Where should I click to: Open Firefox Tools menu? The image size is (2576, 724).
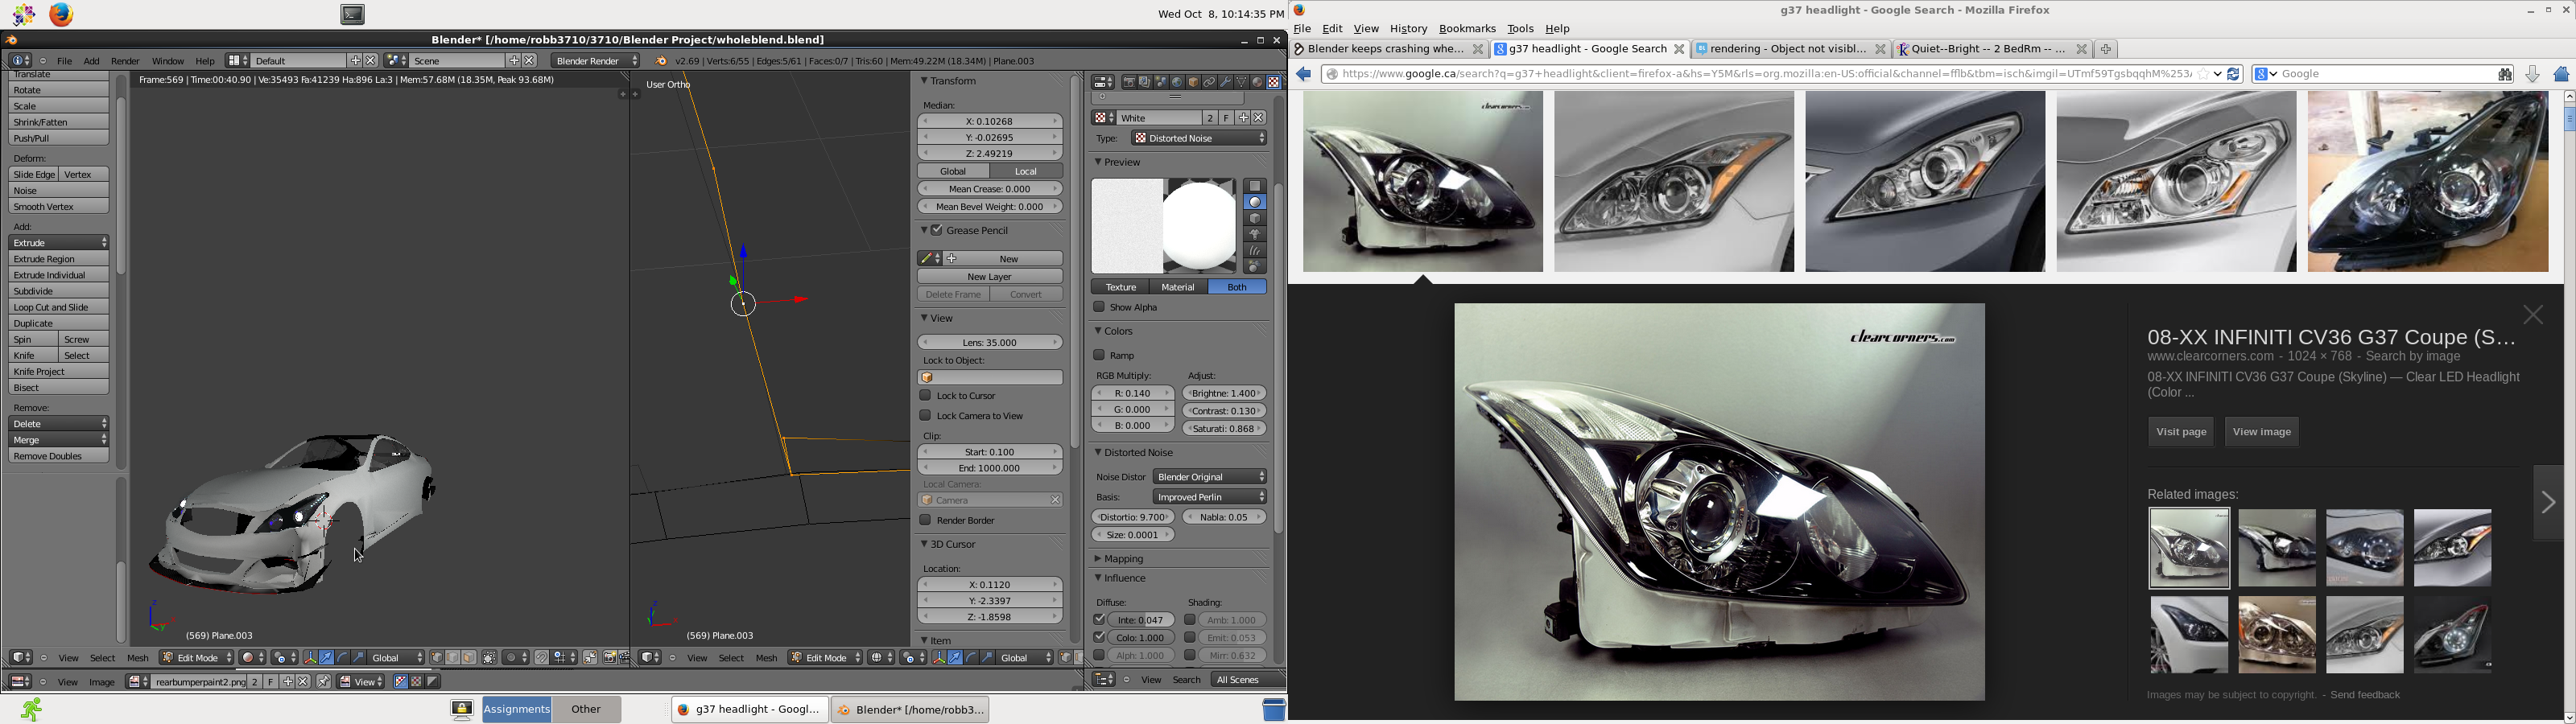(x=1520, y=29)
